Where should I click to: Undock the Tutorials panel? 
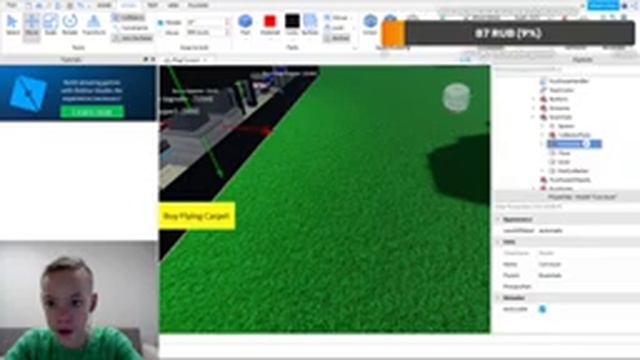[145, 60]
